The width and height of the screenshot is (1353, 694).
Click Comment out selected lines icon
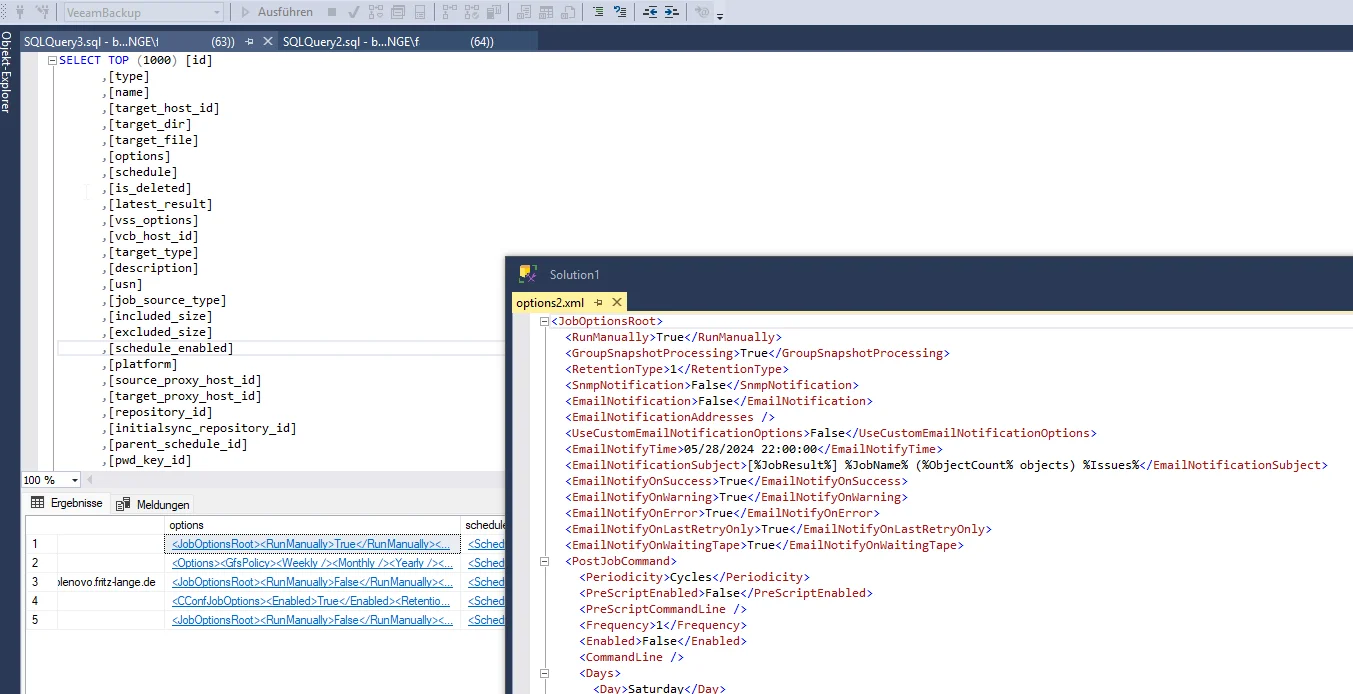[598, 12]
